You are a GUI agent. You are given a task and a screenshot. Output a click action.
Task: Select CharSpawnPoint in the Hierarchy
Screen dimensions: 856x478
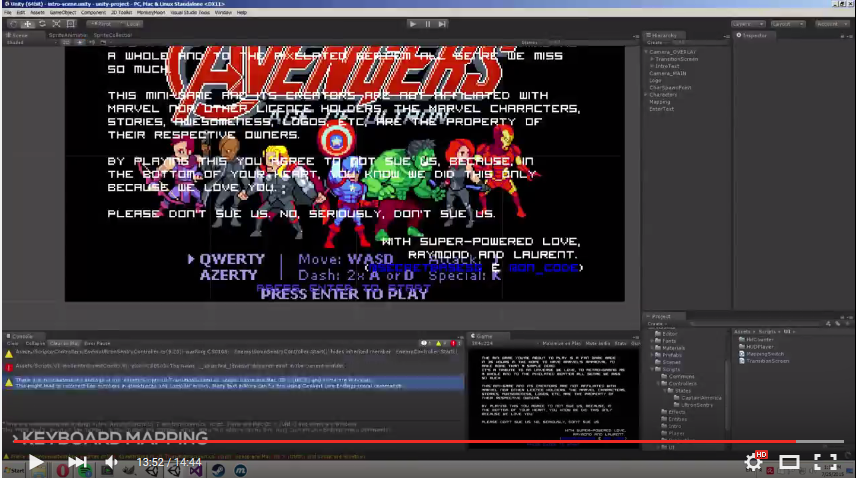point(670,87)
